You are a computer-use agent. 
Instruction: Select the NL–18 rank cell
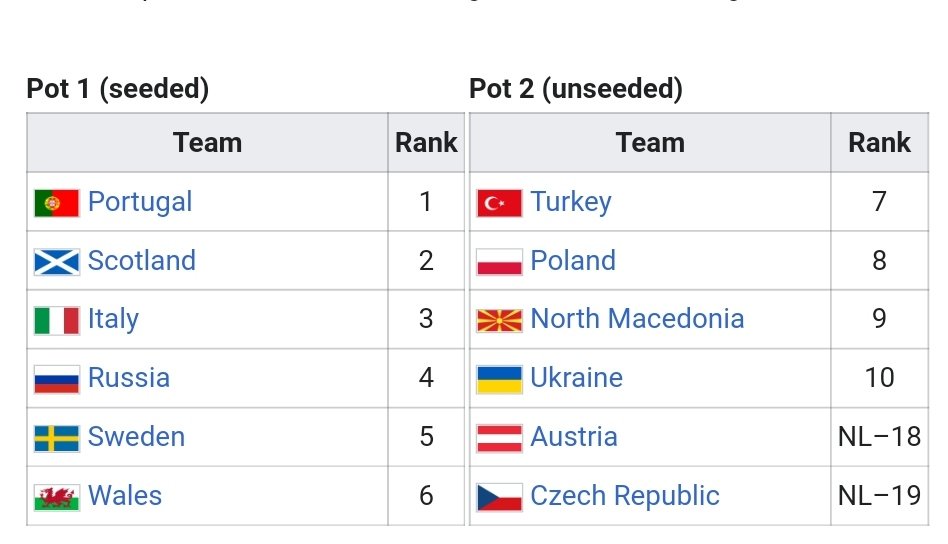[x=879, y=436]
